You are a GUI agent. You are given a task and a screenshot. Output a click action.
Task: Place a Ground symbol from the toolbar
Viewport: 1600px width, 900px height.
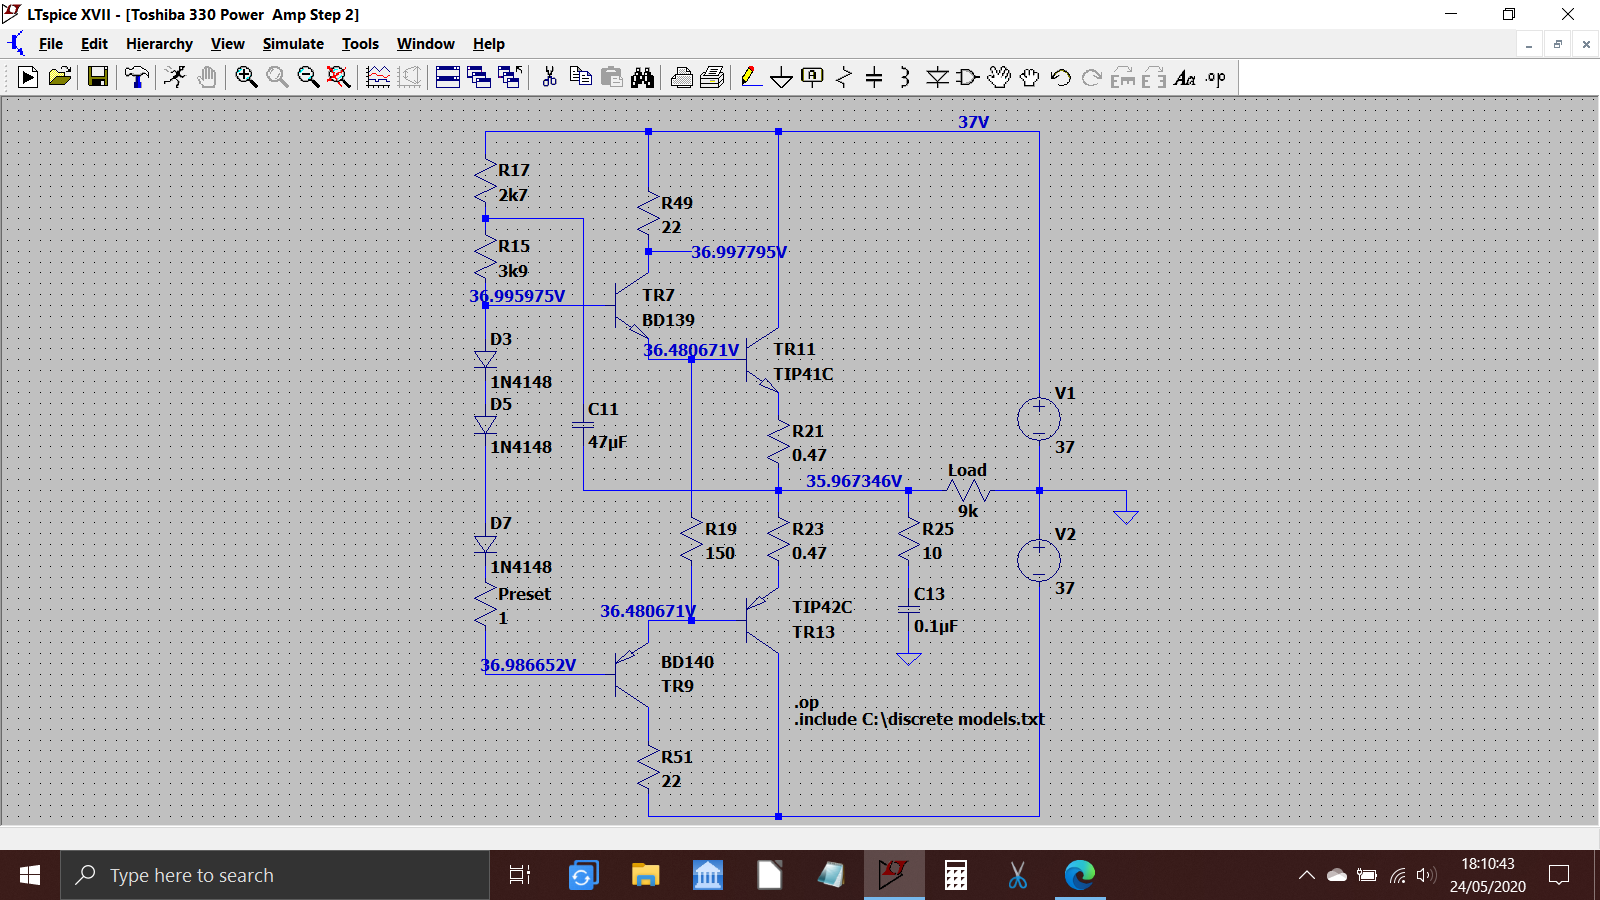(x=782, y=77)
